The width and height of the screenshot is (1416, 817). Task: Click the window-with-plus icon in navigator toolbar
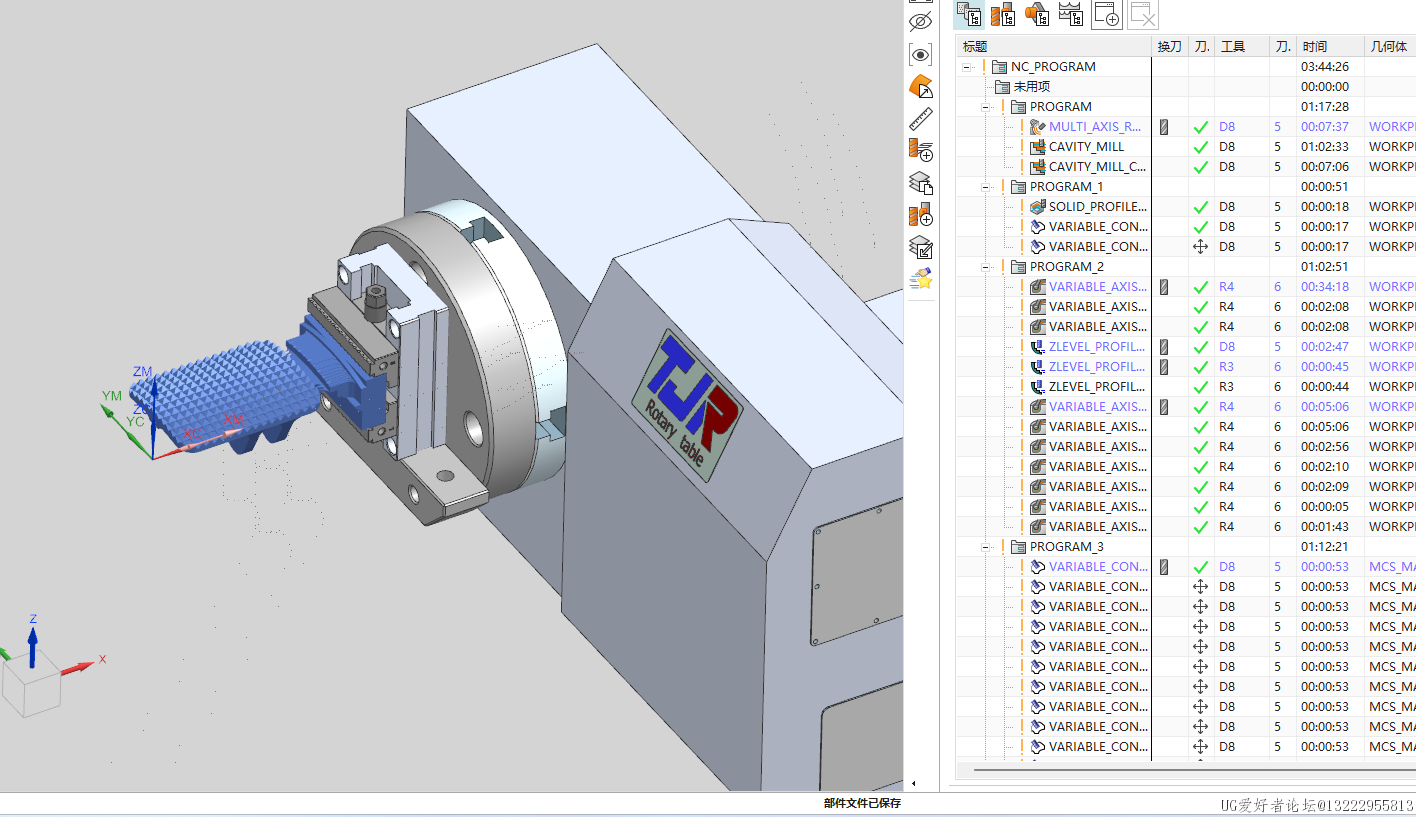1106,14
